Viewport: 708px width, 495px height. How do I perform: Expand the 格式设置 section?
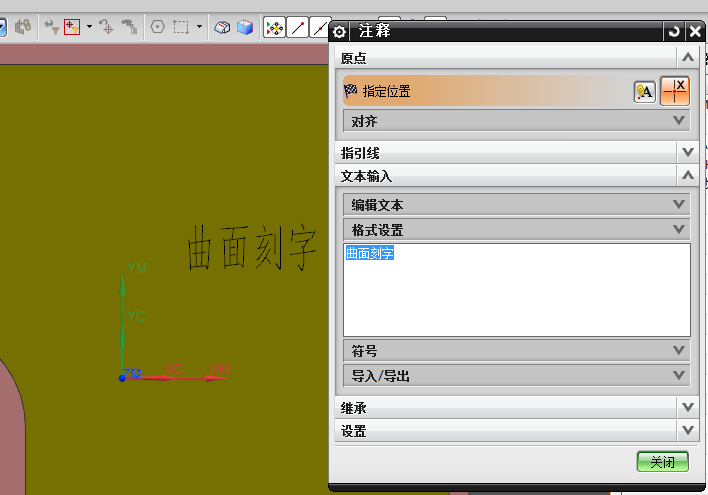680,229
